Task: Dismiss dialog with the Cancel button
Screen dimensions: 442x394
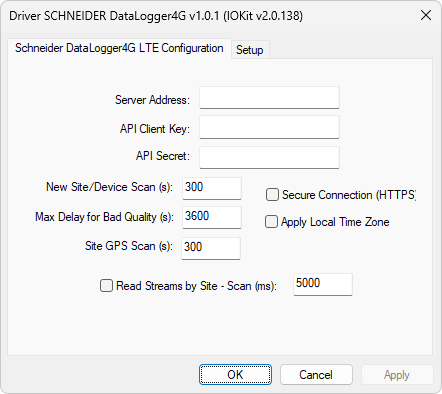Action: click(316, 375)
